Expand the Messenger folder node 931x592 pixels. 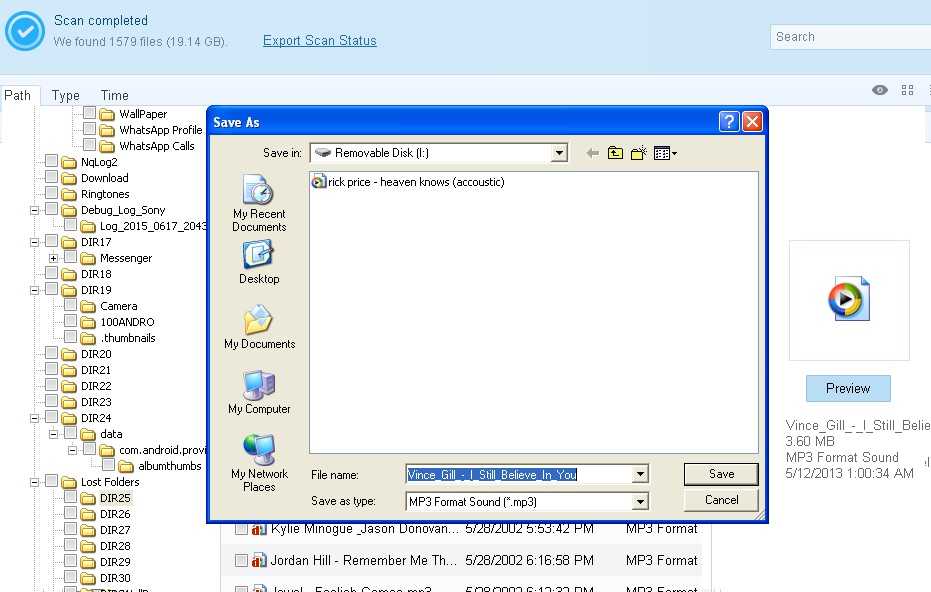(x=53, y=258)
